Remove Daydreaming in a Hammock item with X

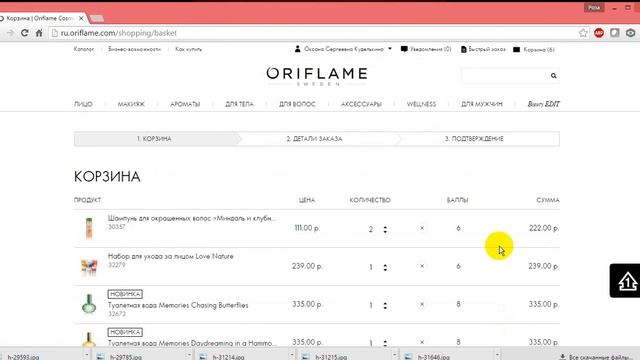click(x=422, y=342)
